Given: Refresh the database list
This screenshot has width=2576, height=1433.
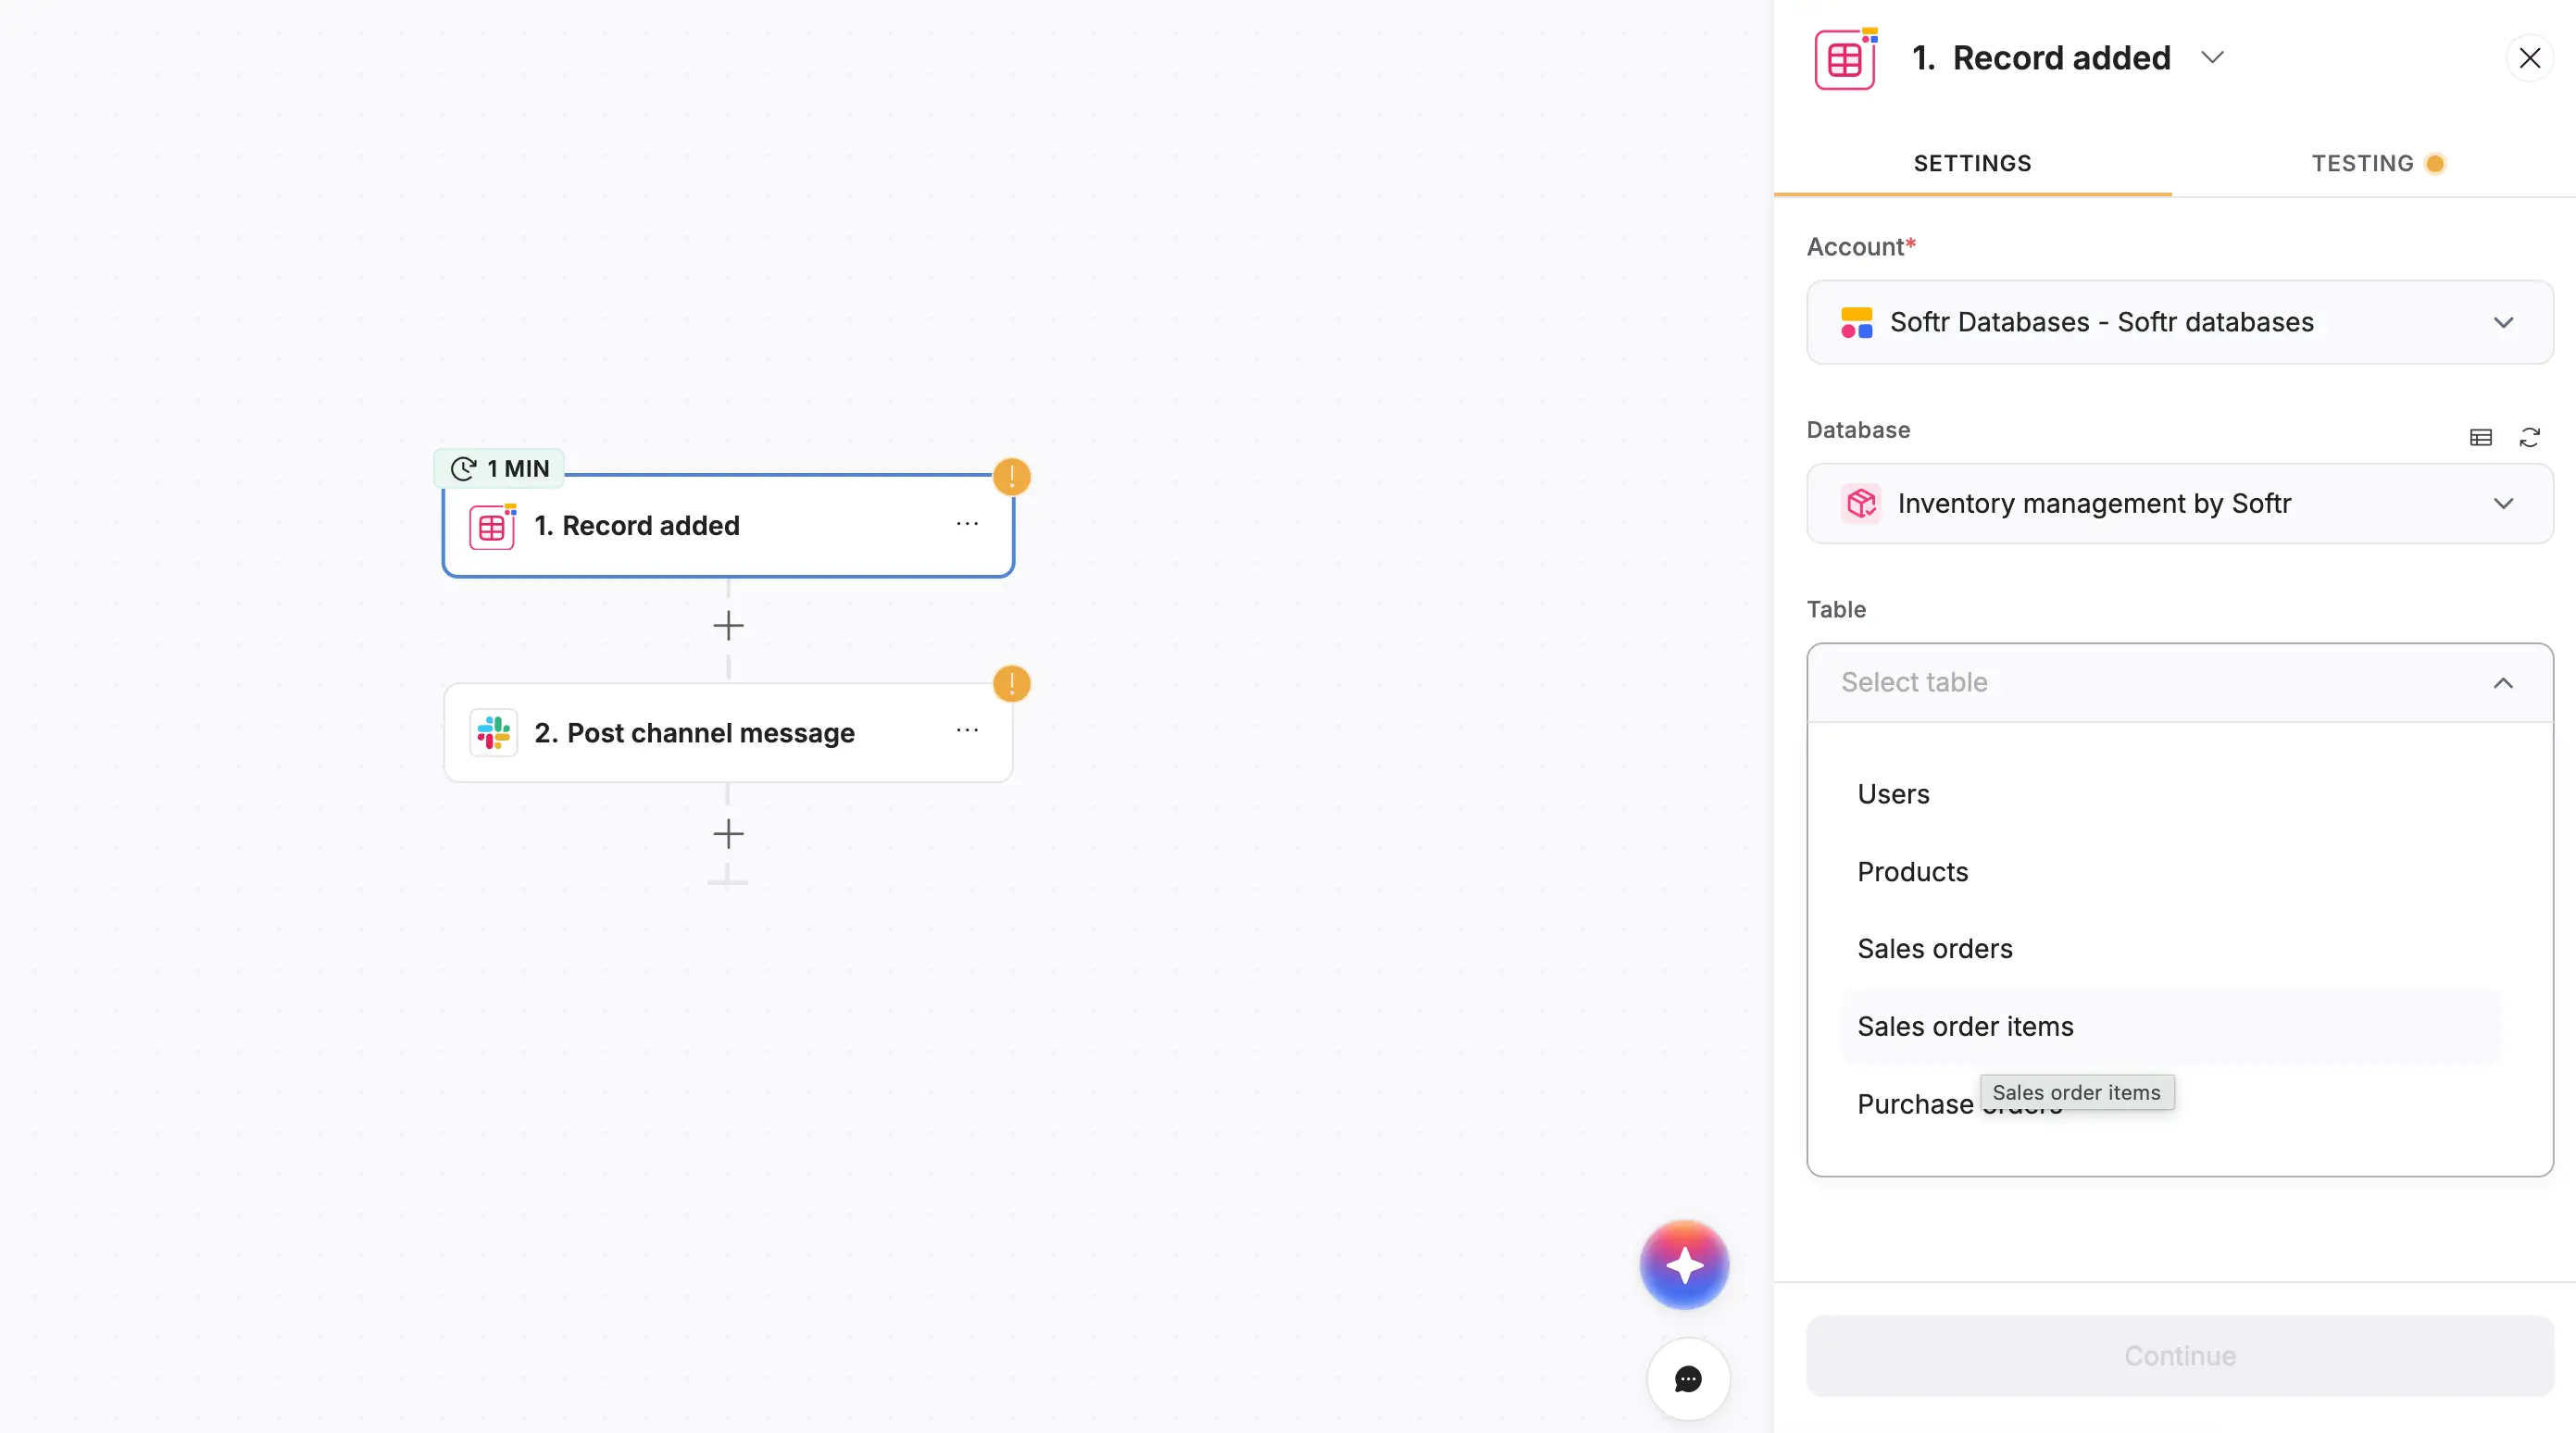Looking at the screenshot, I should pyautogui.click(x=2531, y=438).
